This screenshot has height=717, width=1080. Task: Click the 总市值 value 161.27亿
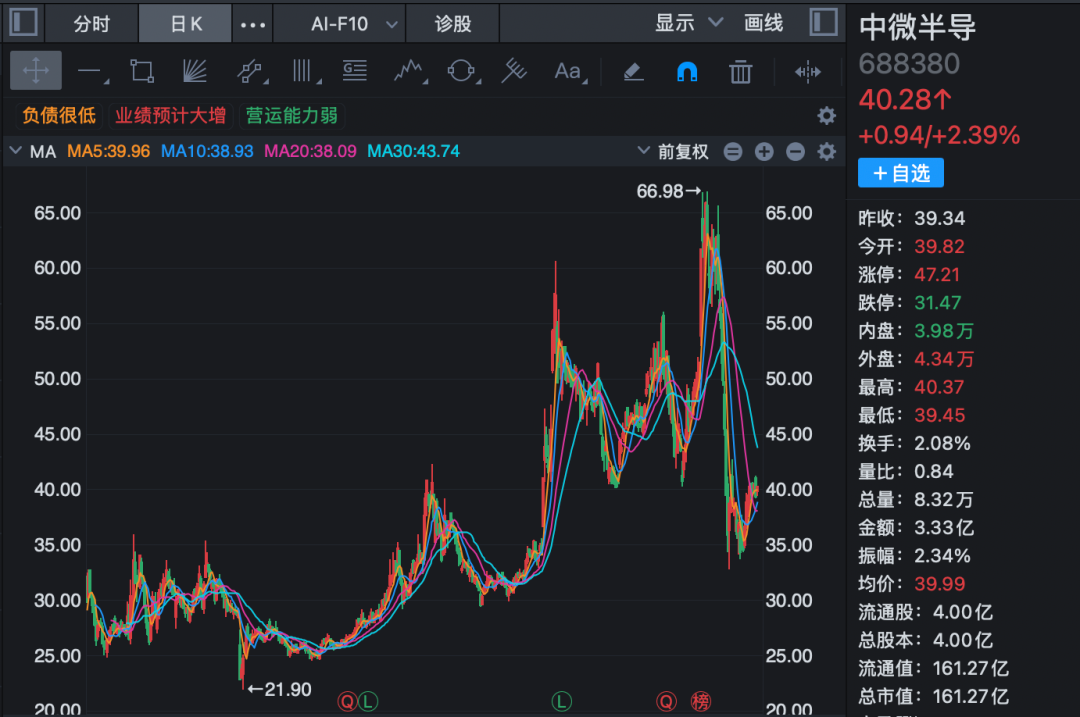pyautogui.click(x=970, y=696)
